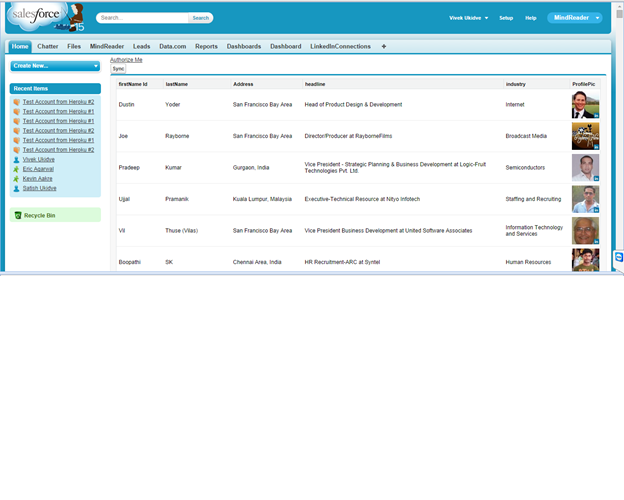
Task: Open the Chatter tab
Action: click(x=48, y=47)
